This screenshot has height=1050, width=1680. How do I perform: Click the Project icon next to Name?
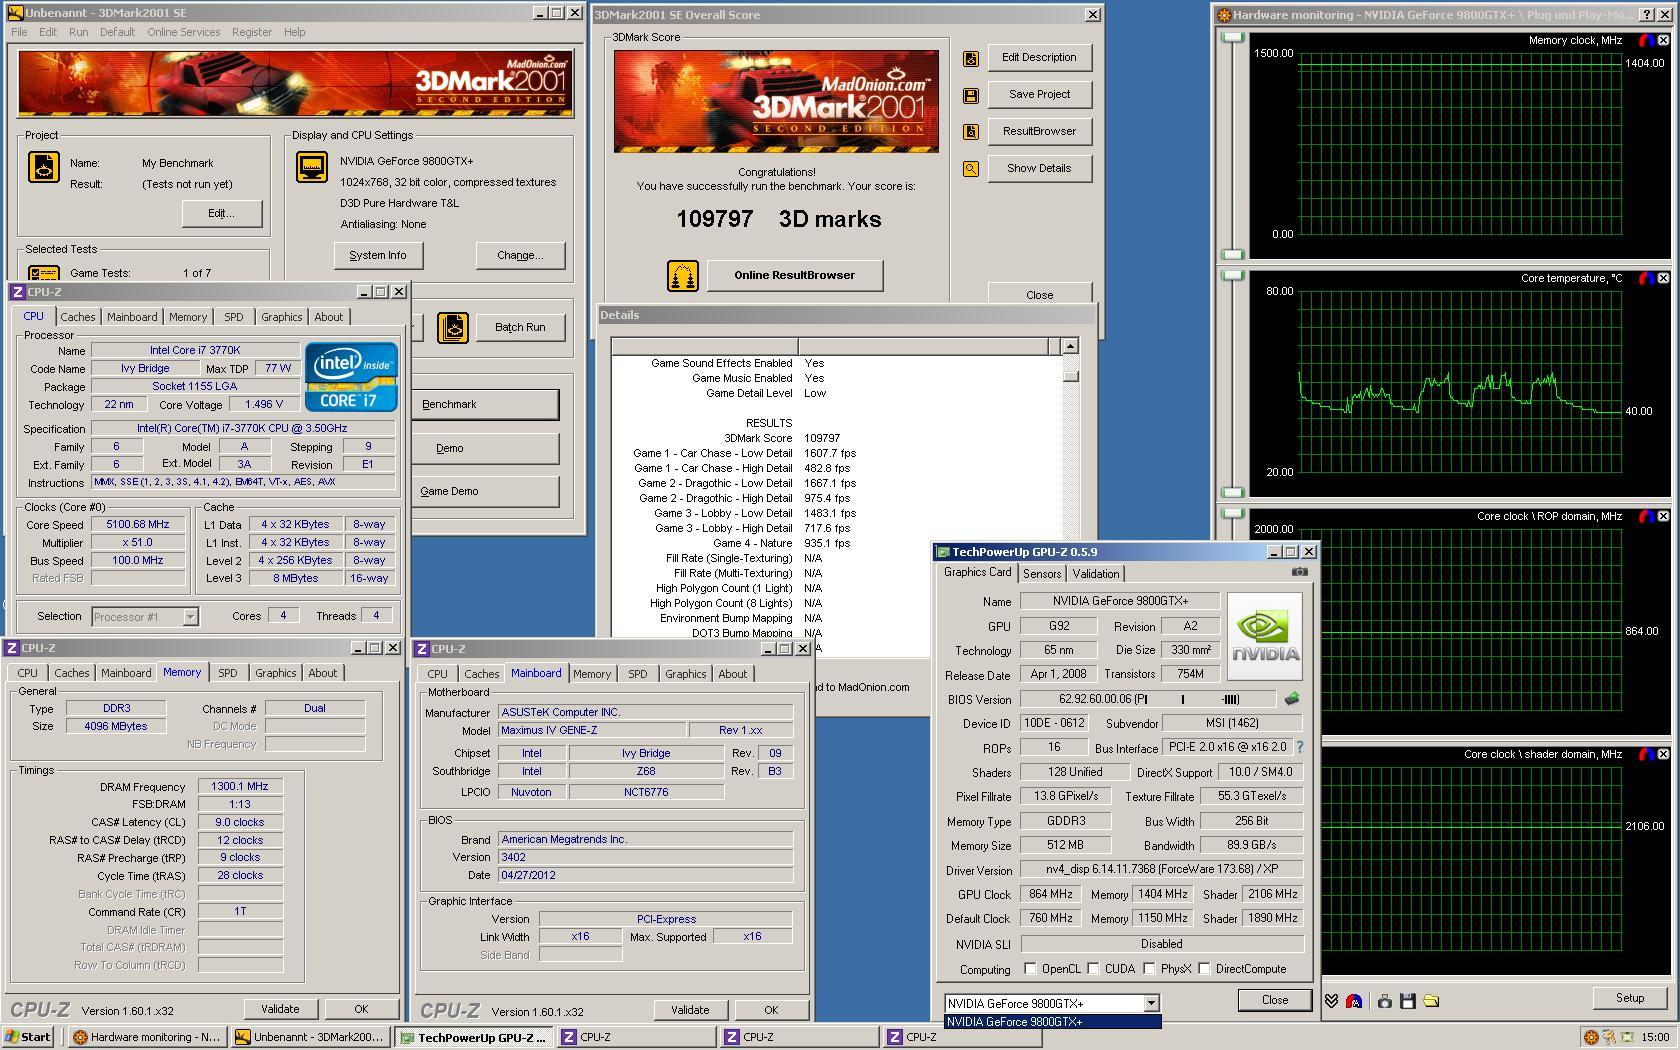point(44,167)
